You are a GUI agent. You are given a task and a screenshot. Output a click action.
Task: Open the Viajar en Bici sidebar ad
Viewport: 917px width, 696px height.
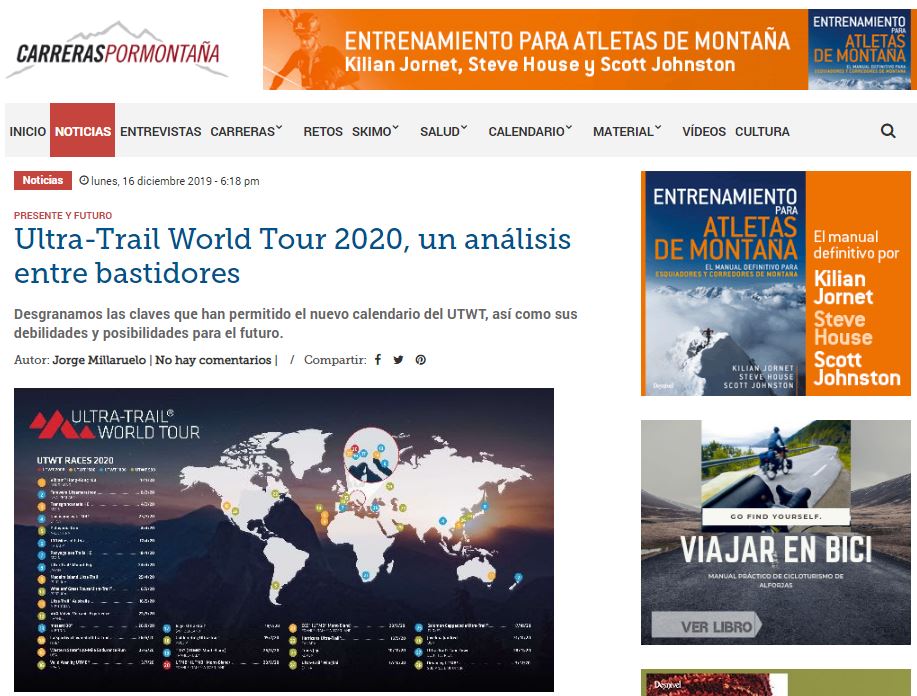(775, 532)
